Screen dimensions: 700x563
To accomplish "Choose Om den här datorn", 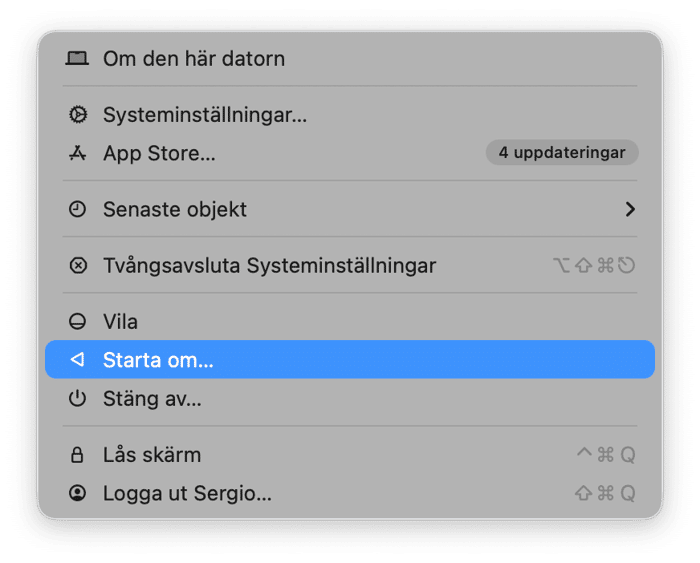I will click(194, 58).
